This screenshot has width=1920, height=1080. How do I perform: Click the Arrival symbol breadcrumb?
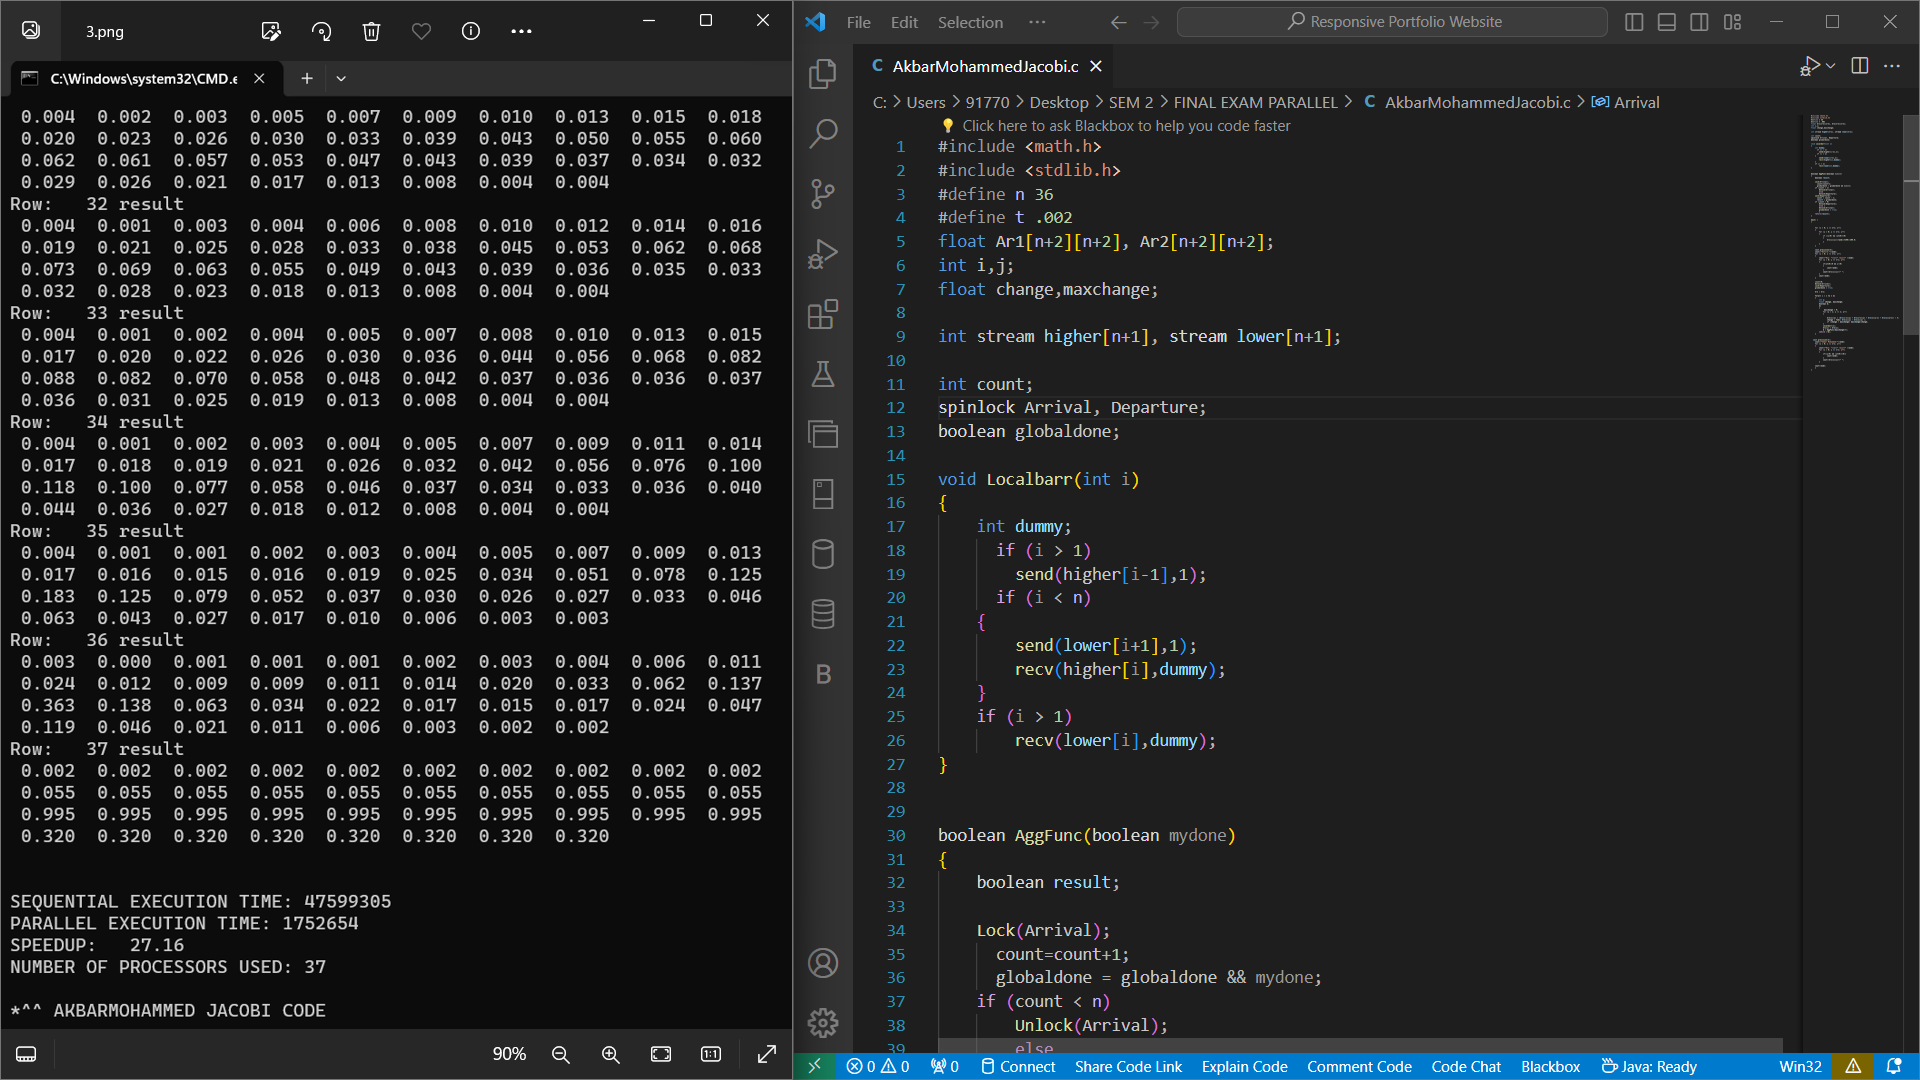click(x=1626, y=102)
